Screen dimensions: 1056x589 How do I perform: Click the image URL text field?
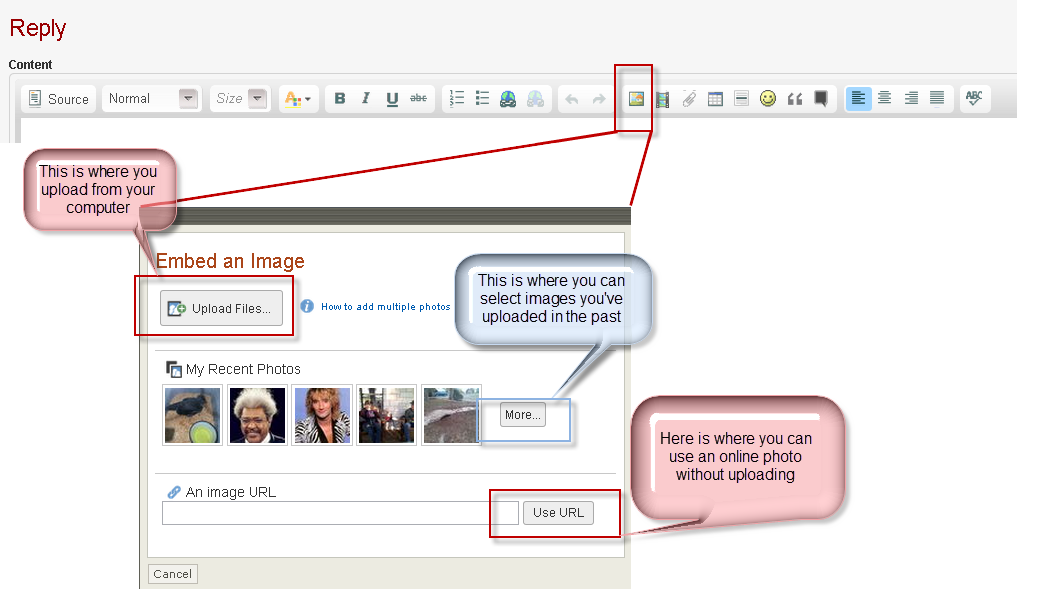coord(340,513)
